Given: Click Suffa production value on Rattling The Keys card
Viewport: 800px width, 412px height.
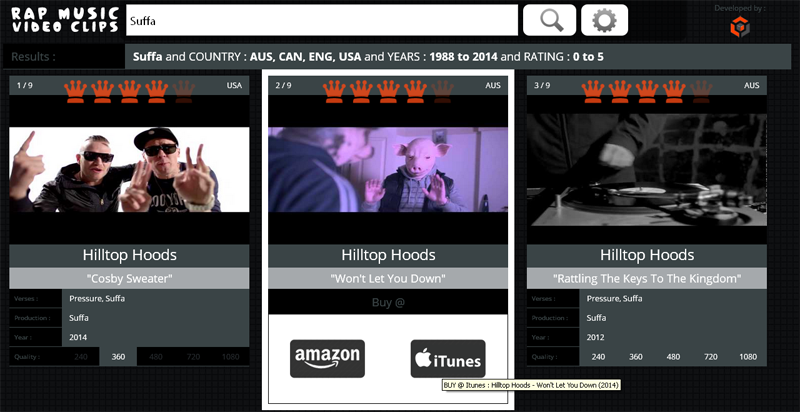Looking at the screenshot, I should pyautogui.click(x=596, y=318).
